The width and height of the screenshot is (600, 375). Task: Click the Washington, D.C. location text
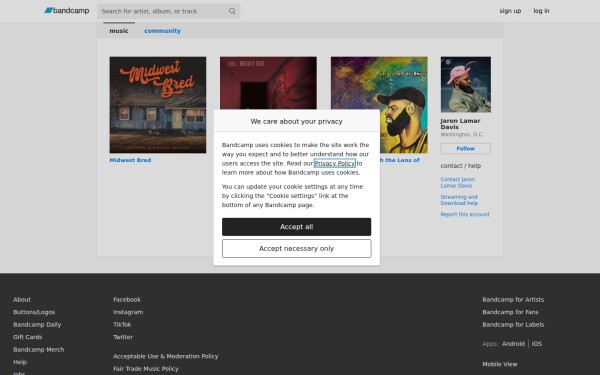pyautogui.click(x=461, y=134)
